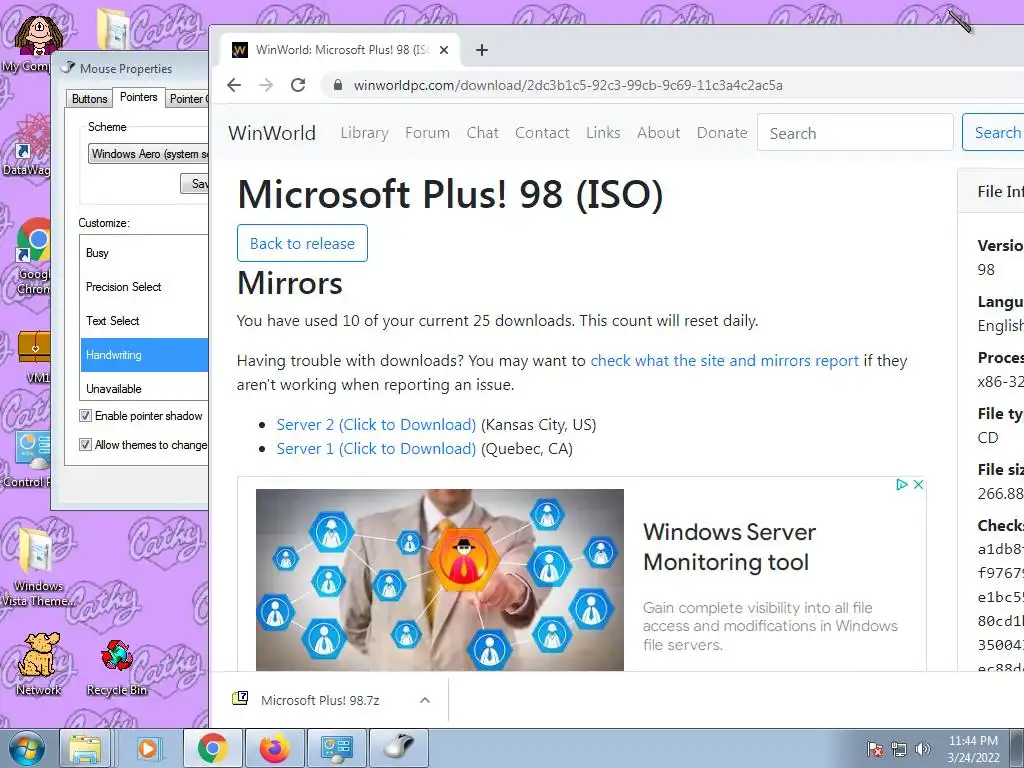Image resolution: width=1024 pixels, height=768 pixels.
Task: Download from Server 2 Kansas City
Action: point(376,424)
